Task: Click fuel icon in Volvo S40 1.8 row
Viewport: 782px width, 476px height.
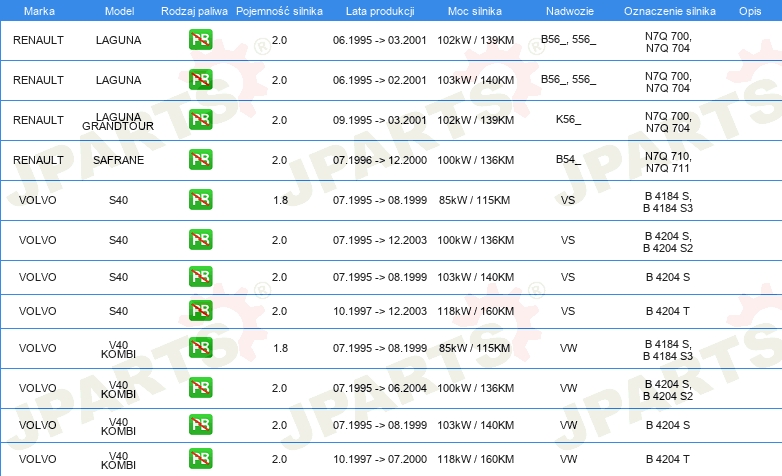Action: pyautogui.click(x=200, y=200)
